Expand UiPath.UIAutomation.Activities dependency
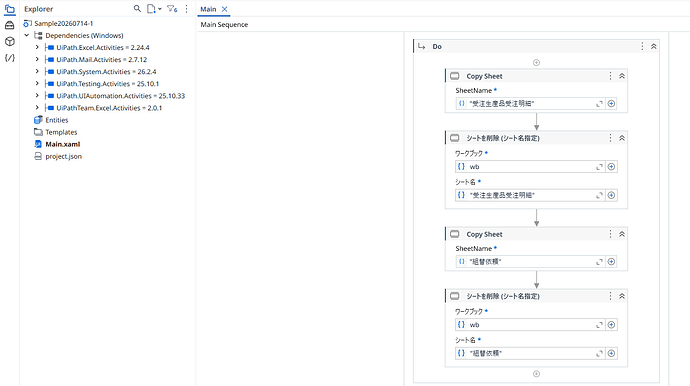690x386 pixels. [37, 96]
